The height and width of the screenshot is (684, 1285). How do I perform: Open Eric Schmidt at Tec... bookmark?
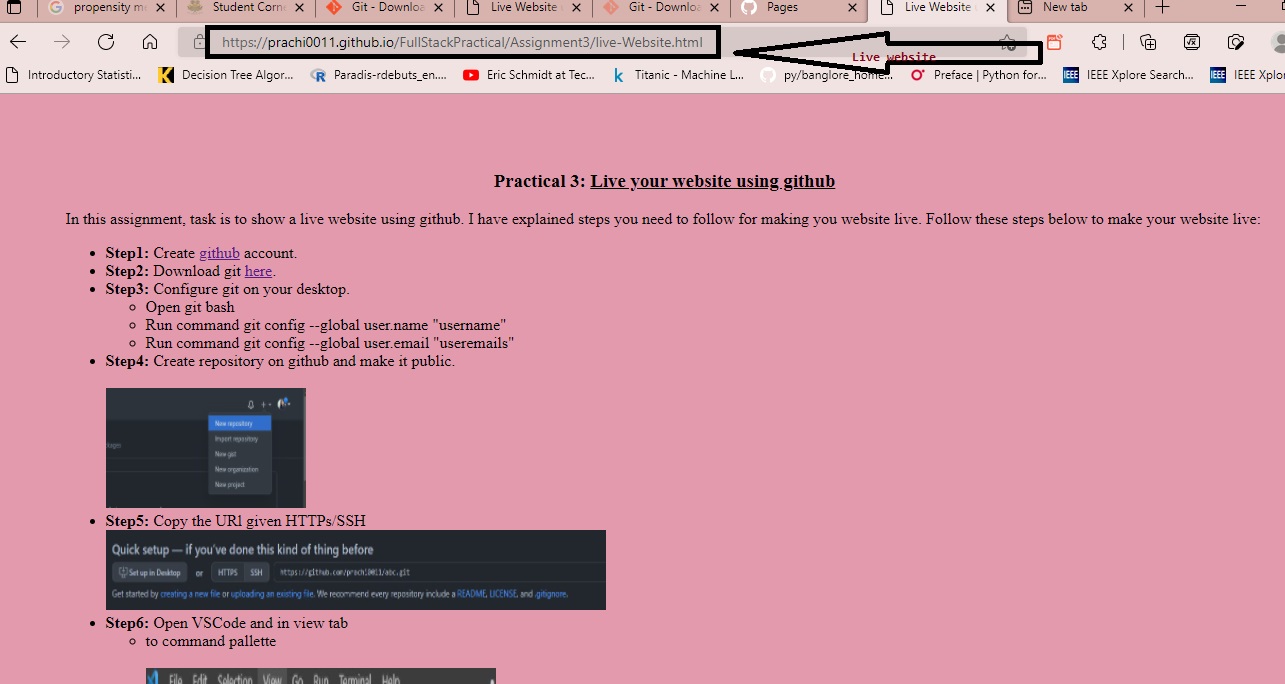click(x=529, y=75)
